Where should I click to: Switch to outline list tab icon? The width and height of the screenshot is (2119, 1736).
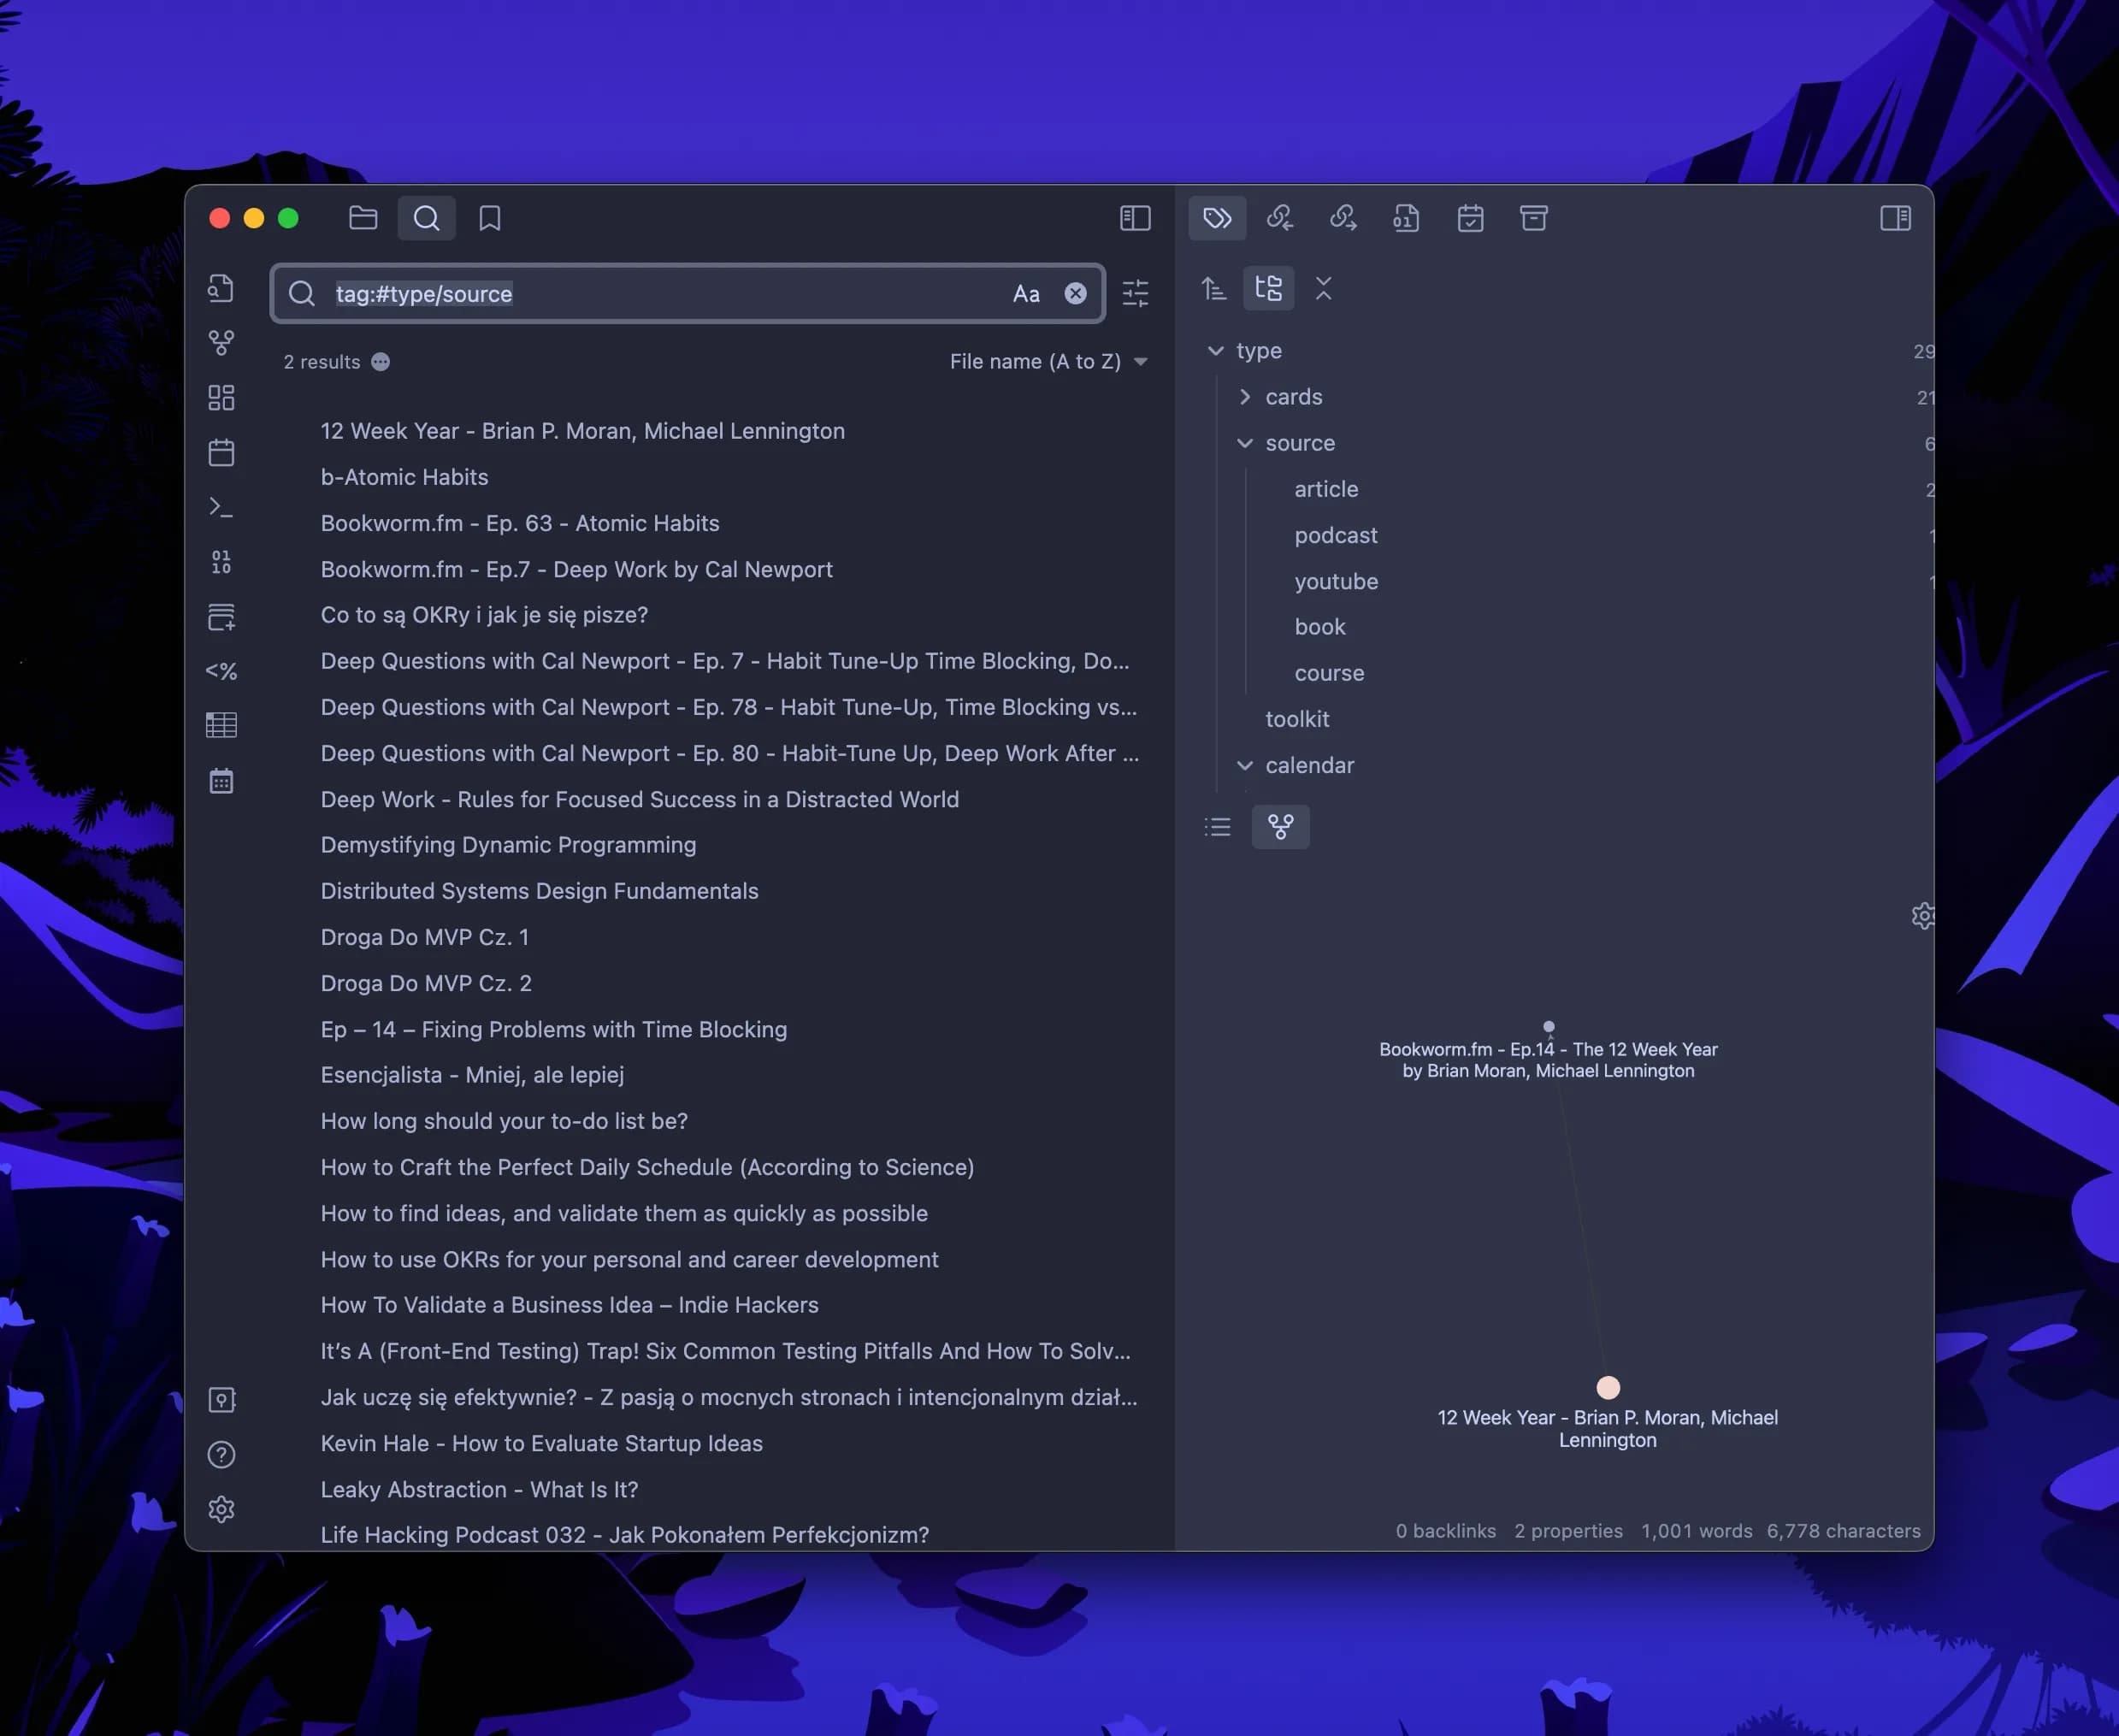coord(1217,827)
